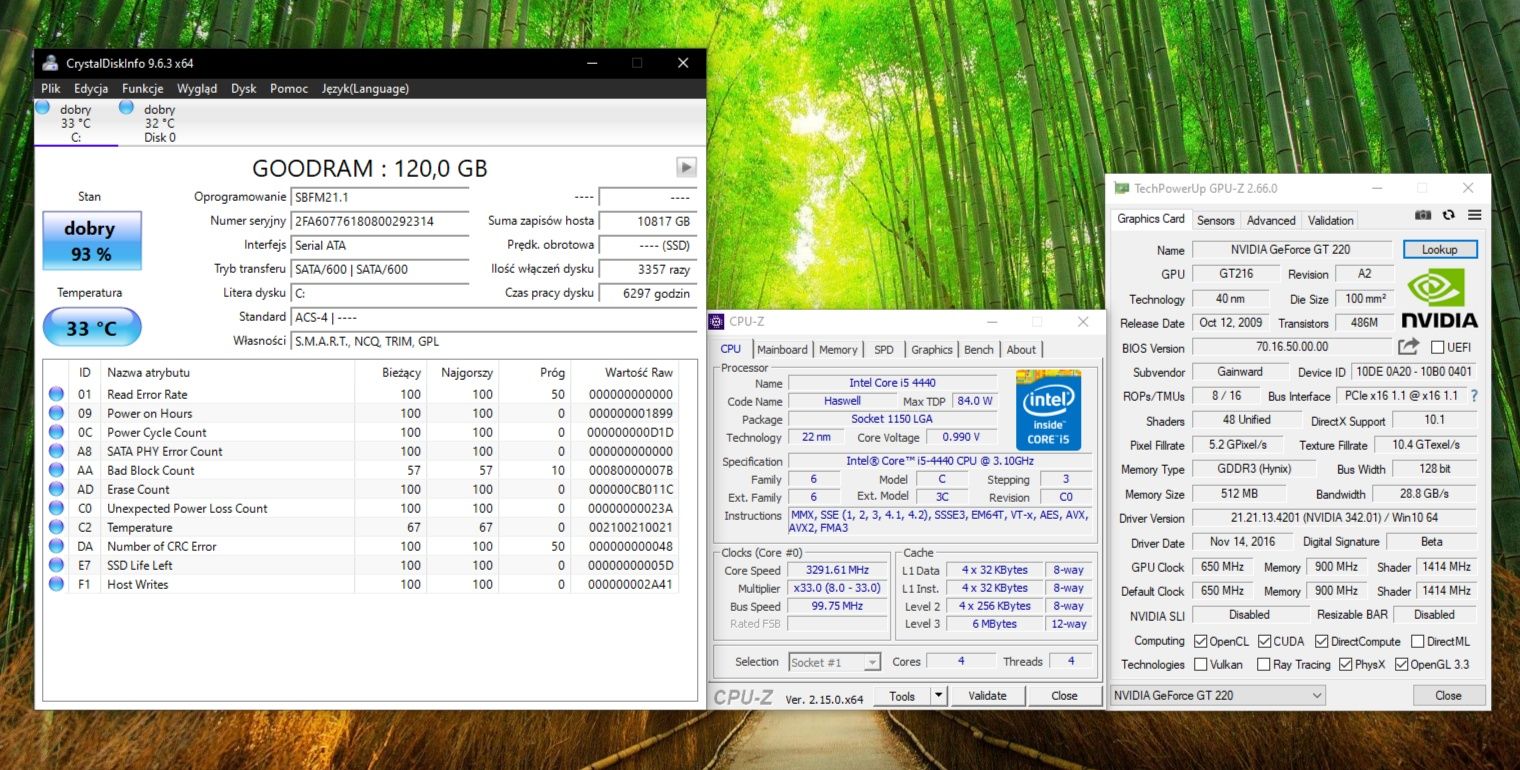This screenshot has width=1520, height=770.
Task: Switch to the Validation tab in GPU-Z
Action: coord(1330,220)
